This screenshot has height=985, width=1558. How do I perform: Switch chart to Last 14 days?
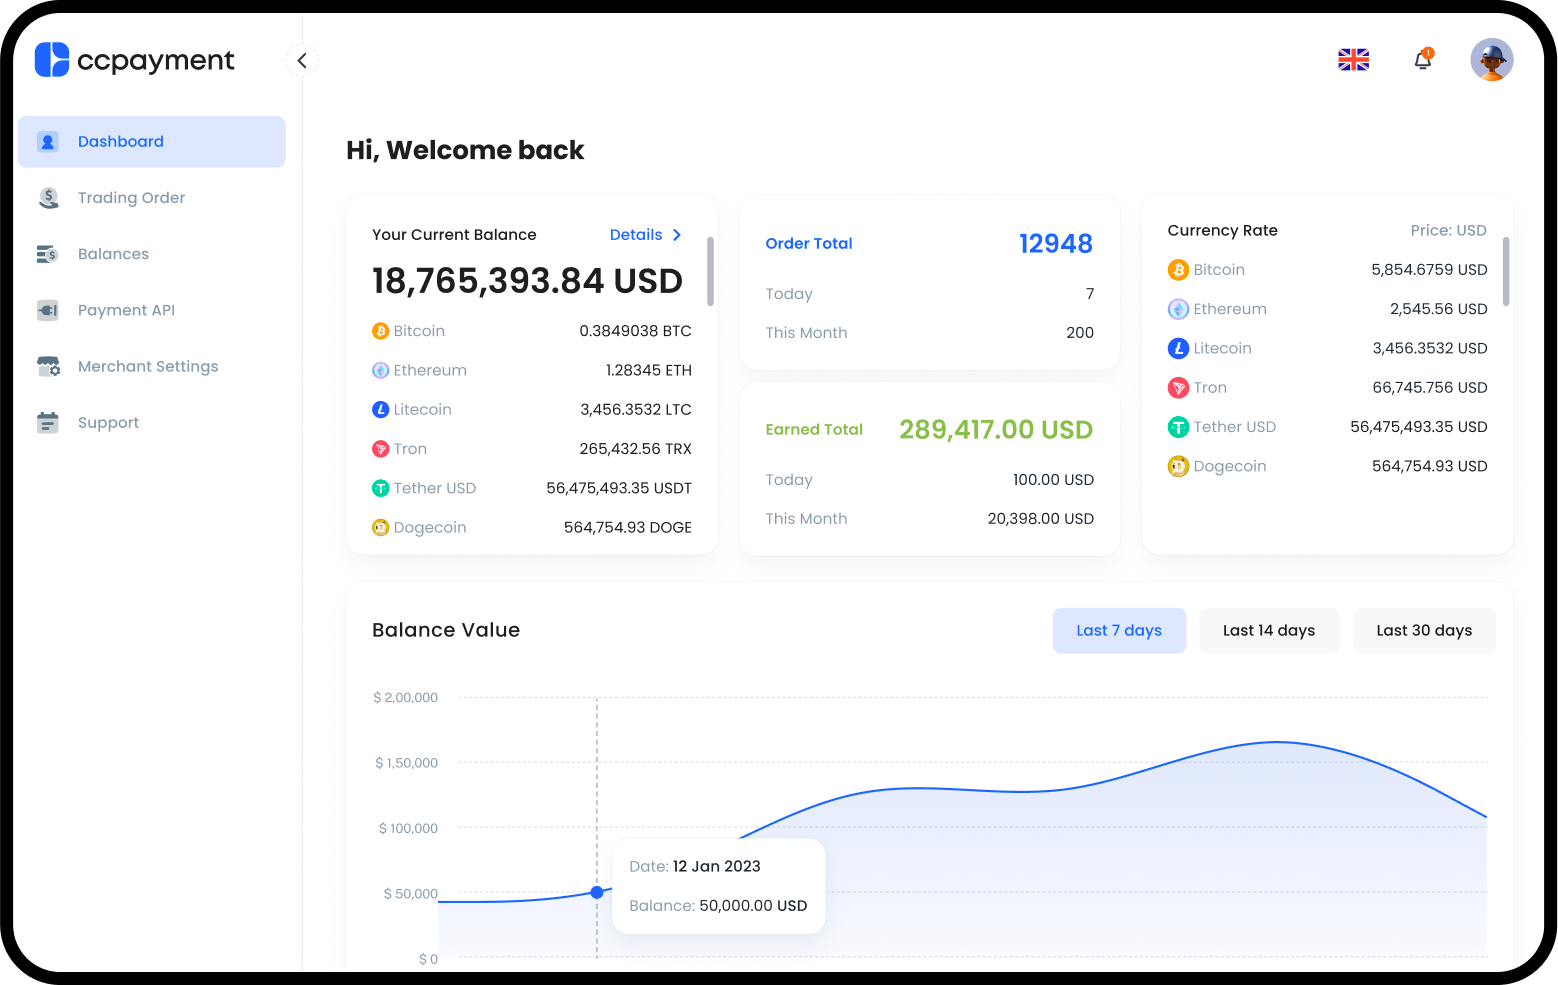pos(1269,631)
